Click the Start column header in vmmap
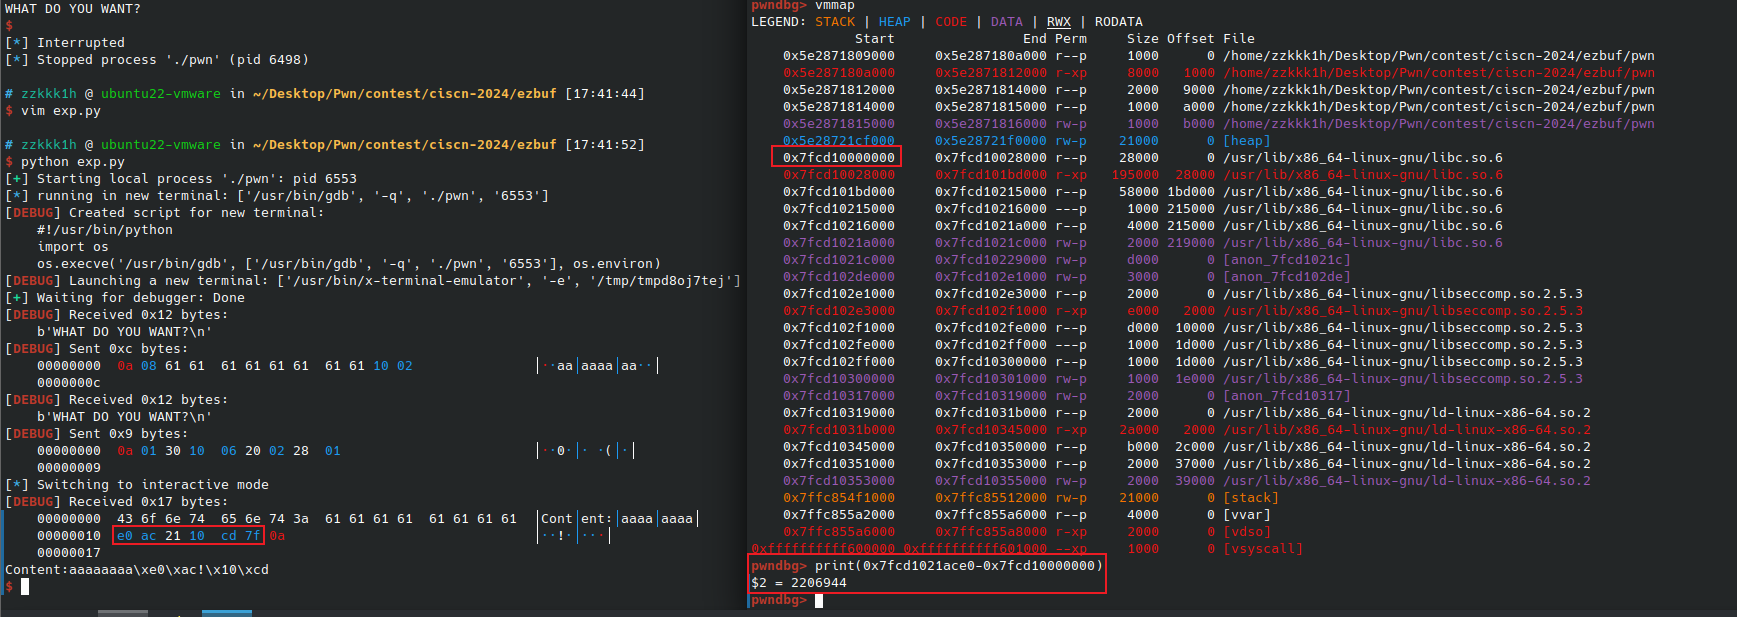 coord(874,39)
